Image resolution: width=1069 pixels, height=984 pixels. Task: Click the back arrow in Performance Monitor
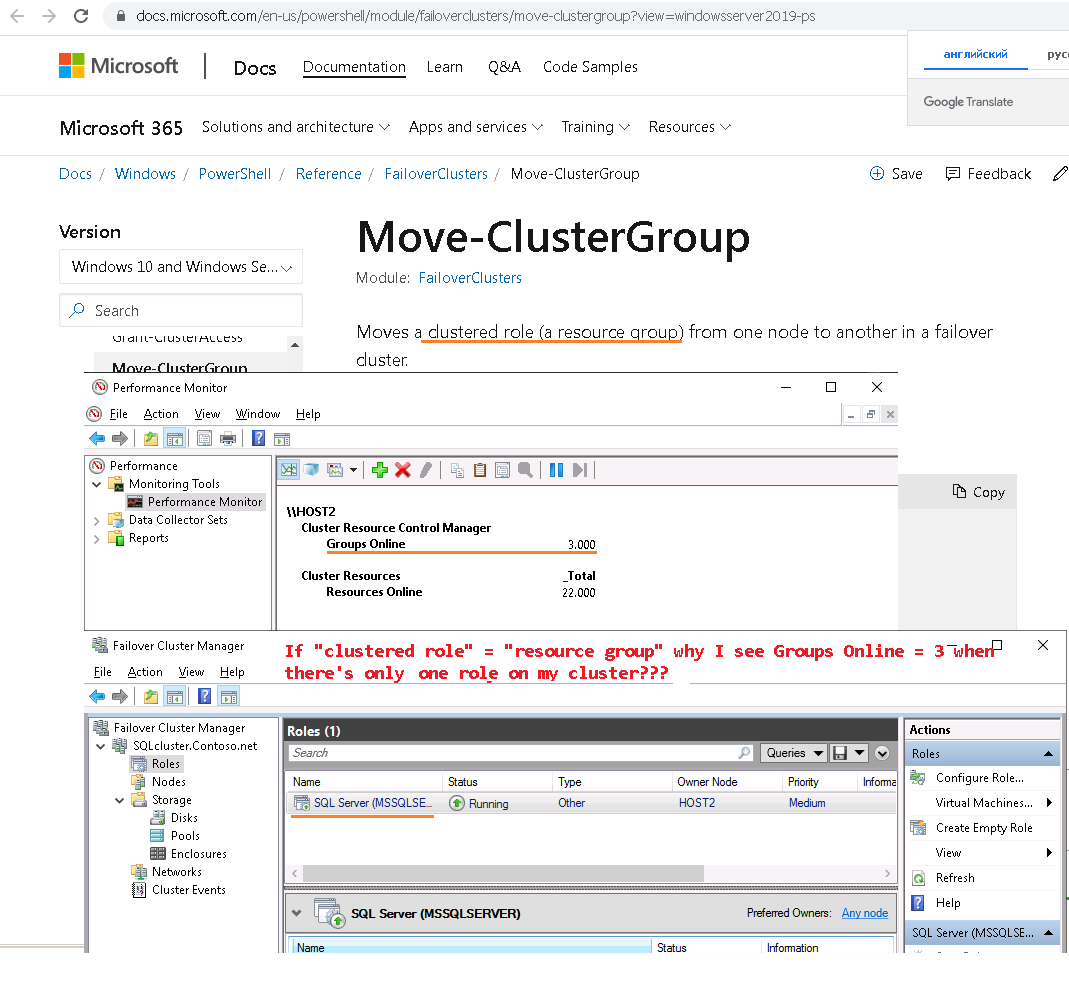(x=97, y=437)
